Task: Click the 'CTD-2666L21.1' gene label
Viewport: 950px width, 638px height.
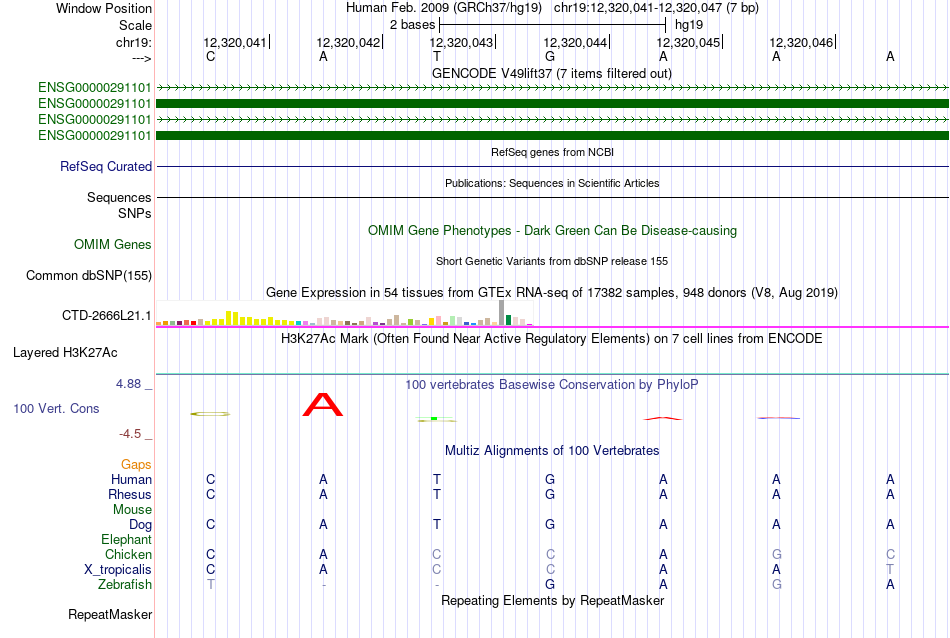Action: click(x=107, y=316)
